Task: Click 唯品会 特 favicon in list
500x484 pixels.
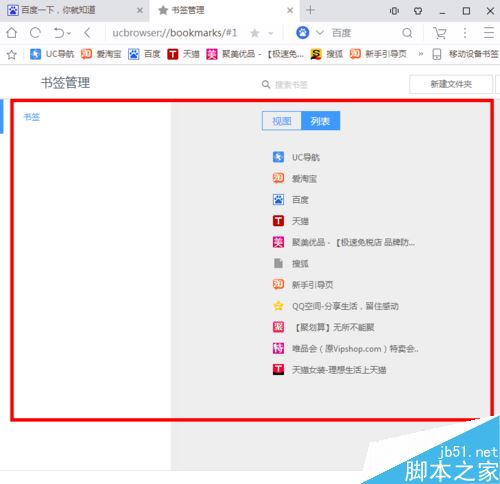Action: click(278, 348)
